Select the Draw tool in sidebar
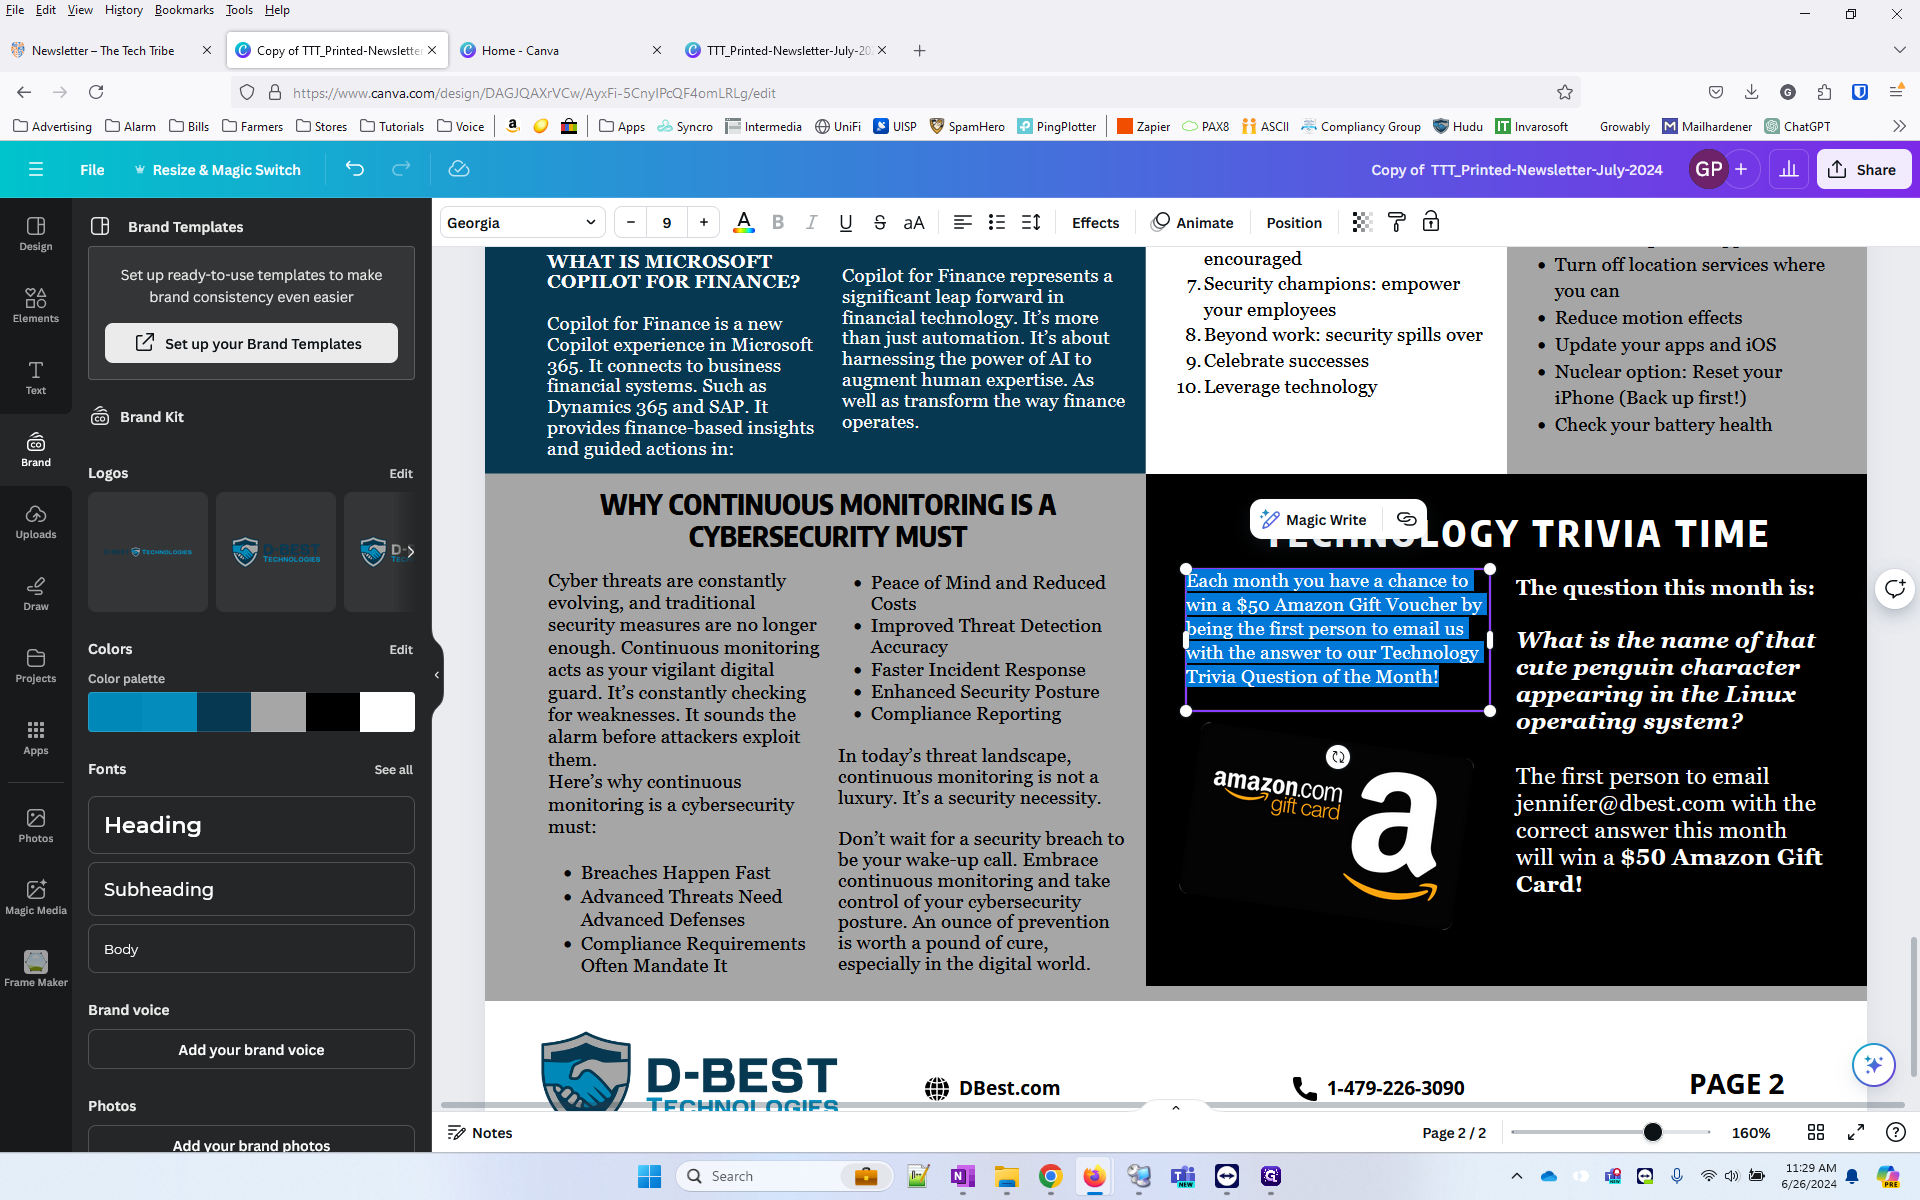The width and height of the screenshot is (1920, 1200). [36, 594]
